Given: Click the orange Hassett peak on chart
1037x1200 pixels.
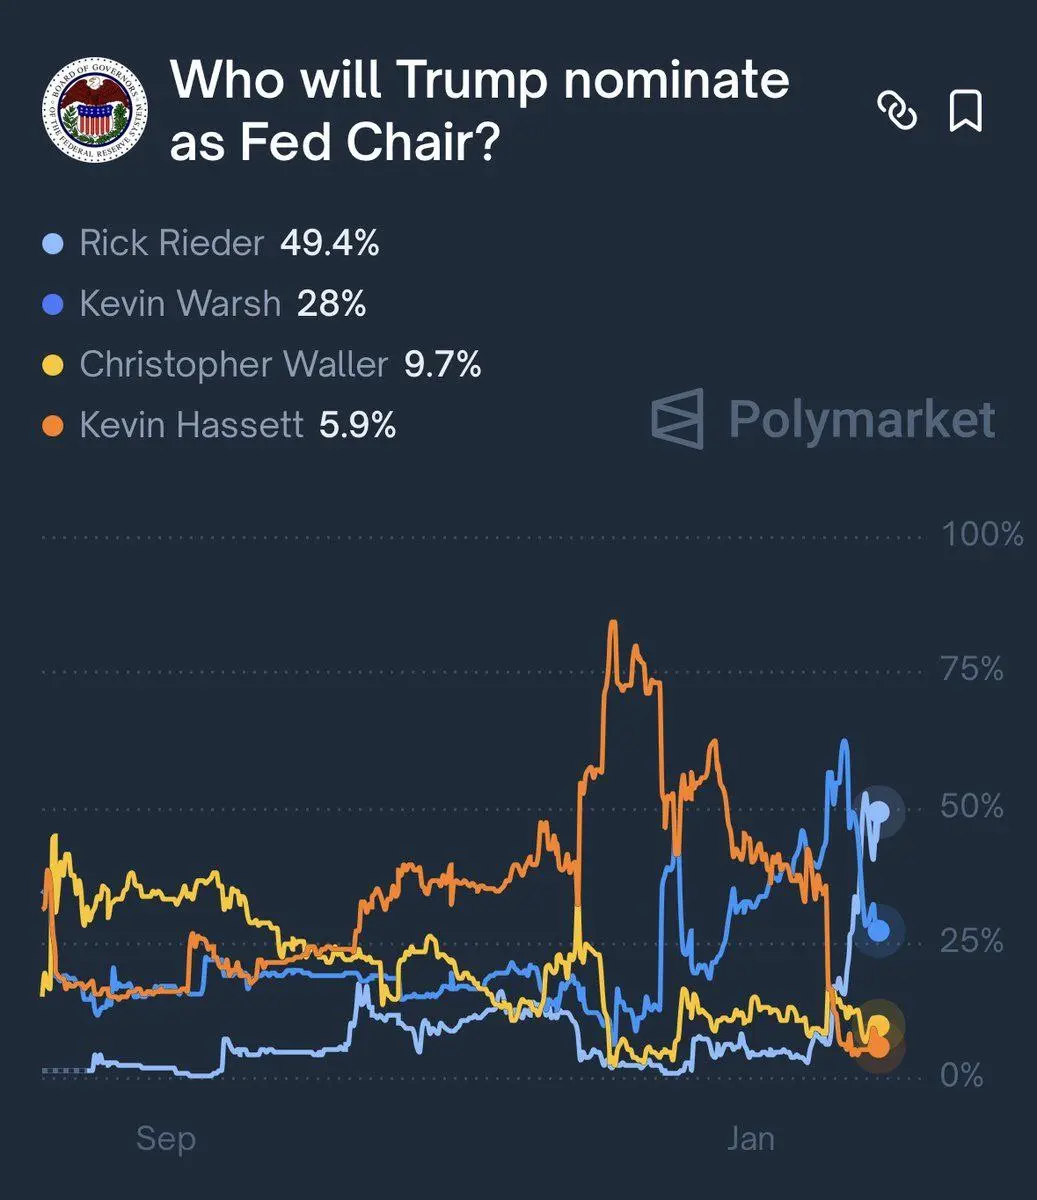Looking at the screenshot, I should click(613, 624).
